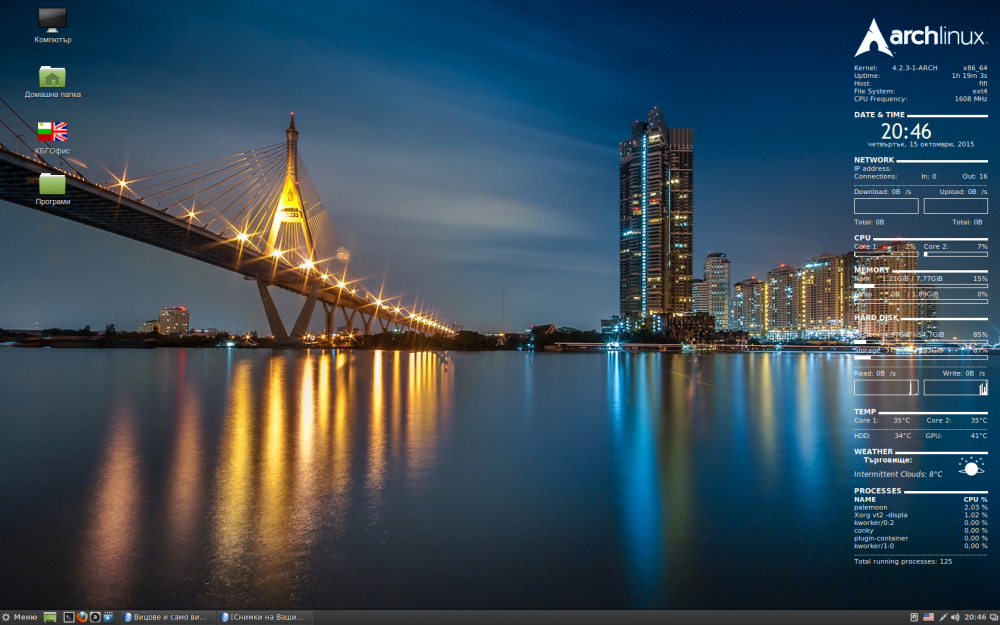Open the Компютър desktop icon
This screenshot has width=1000, height=625.
[x=52, y=26]
